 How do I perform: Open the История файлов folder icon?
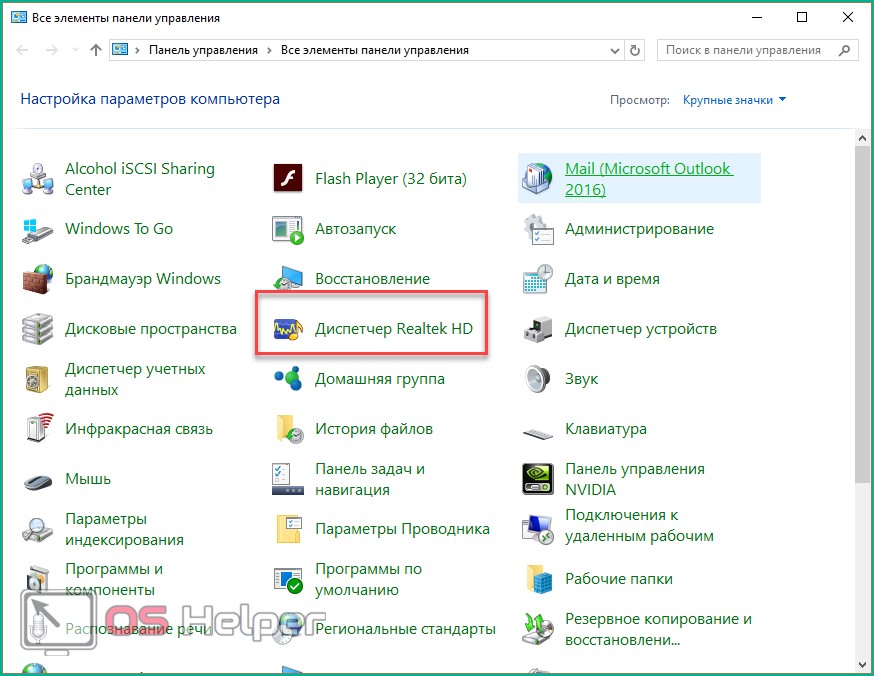289,429
